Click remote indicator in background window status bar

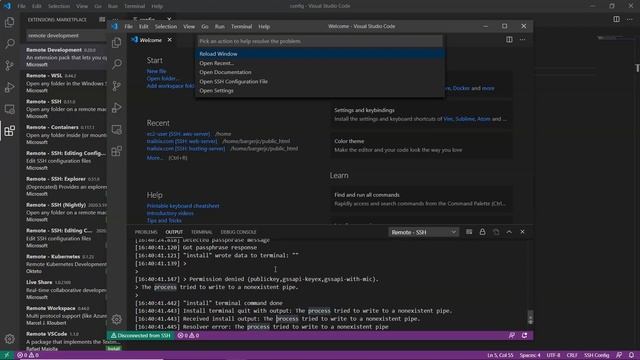click(x=6, y=355)
